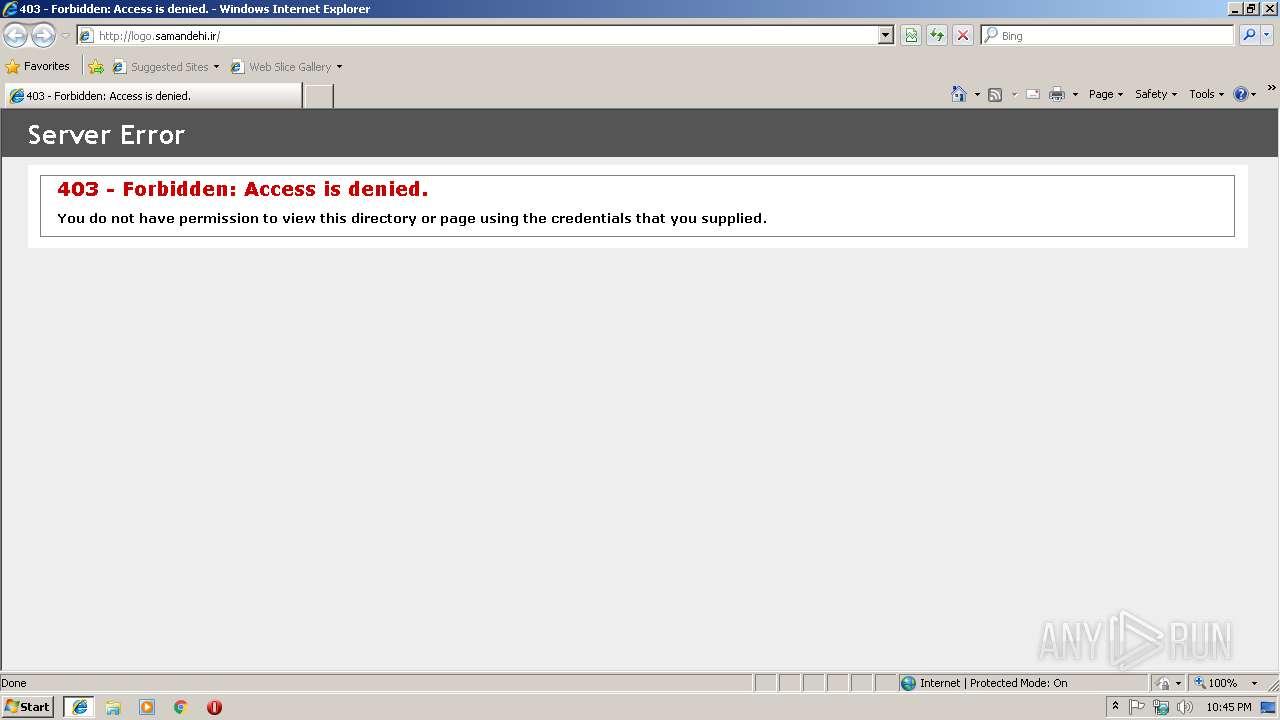1280x720 pixels.
Task: Click the 10:45 PM clock
Action: click(1229, 707)
